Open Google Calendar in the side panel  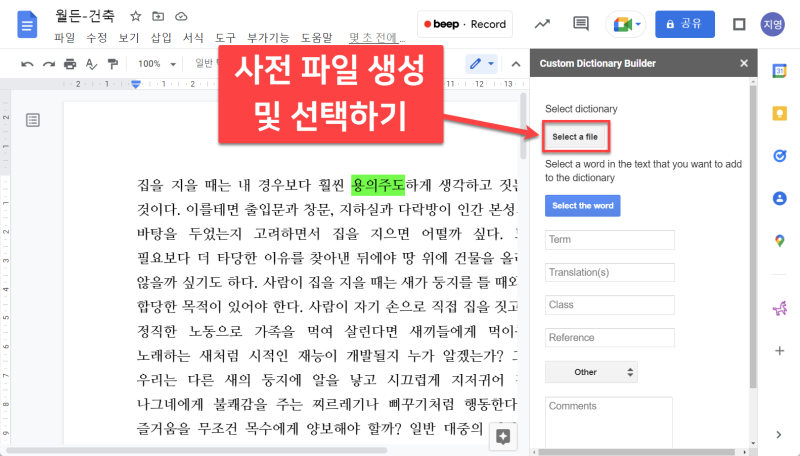pyautogui.click(x=780, y=71)
